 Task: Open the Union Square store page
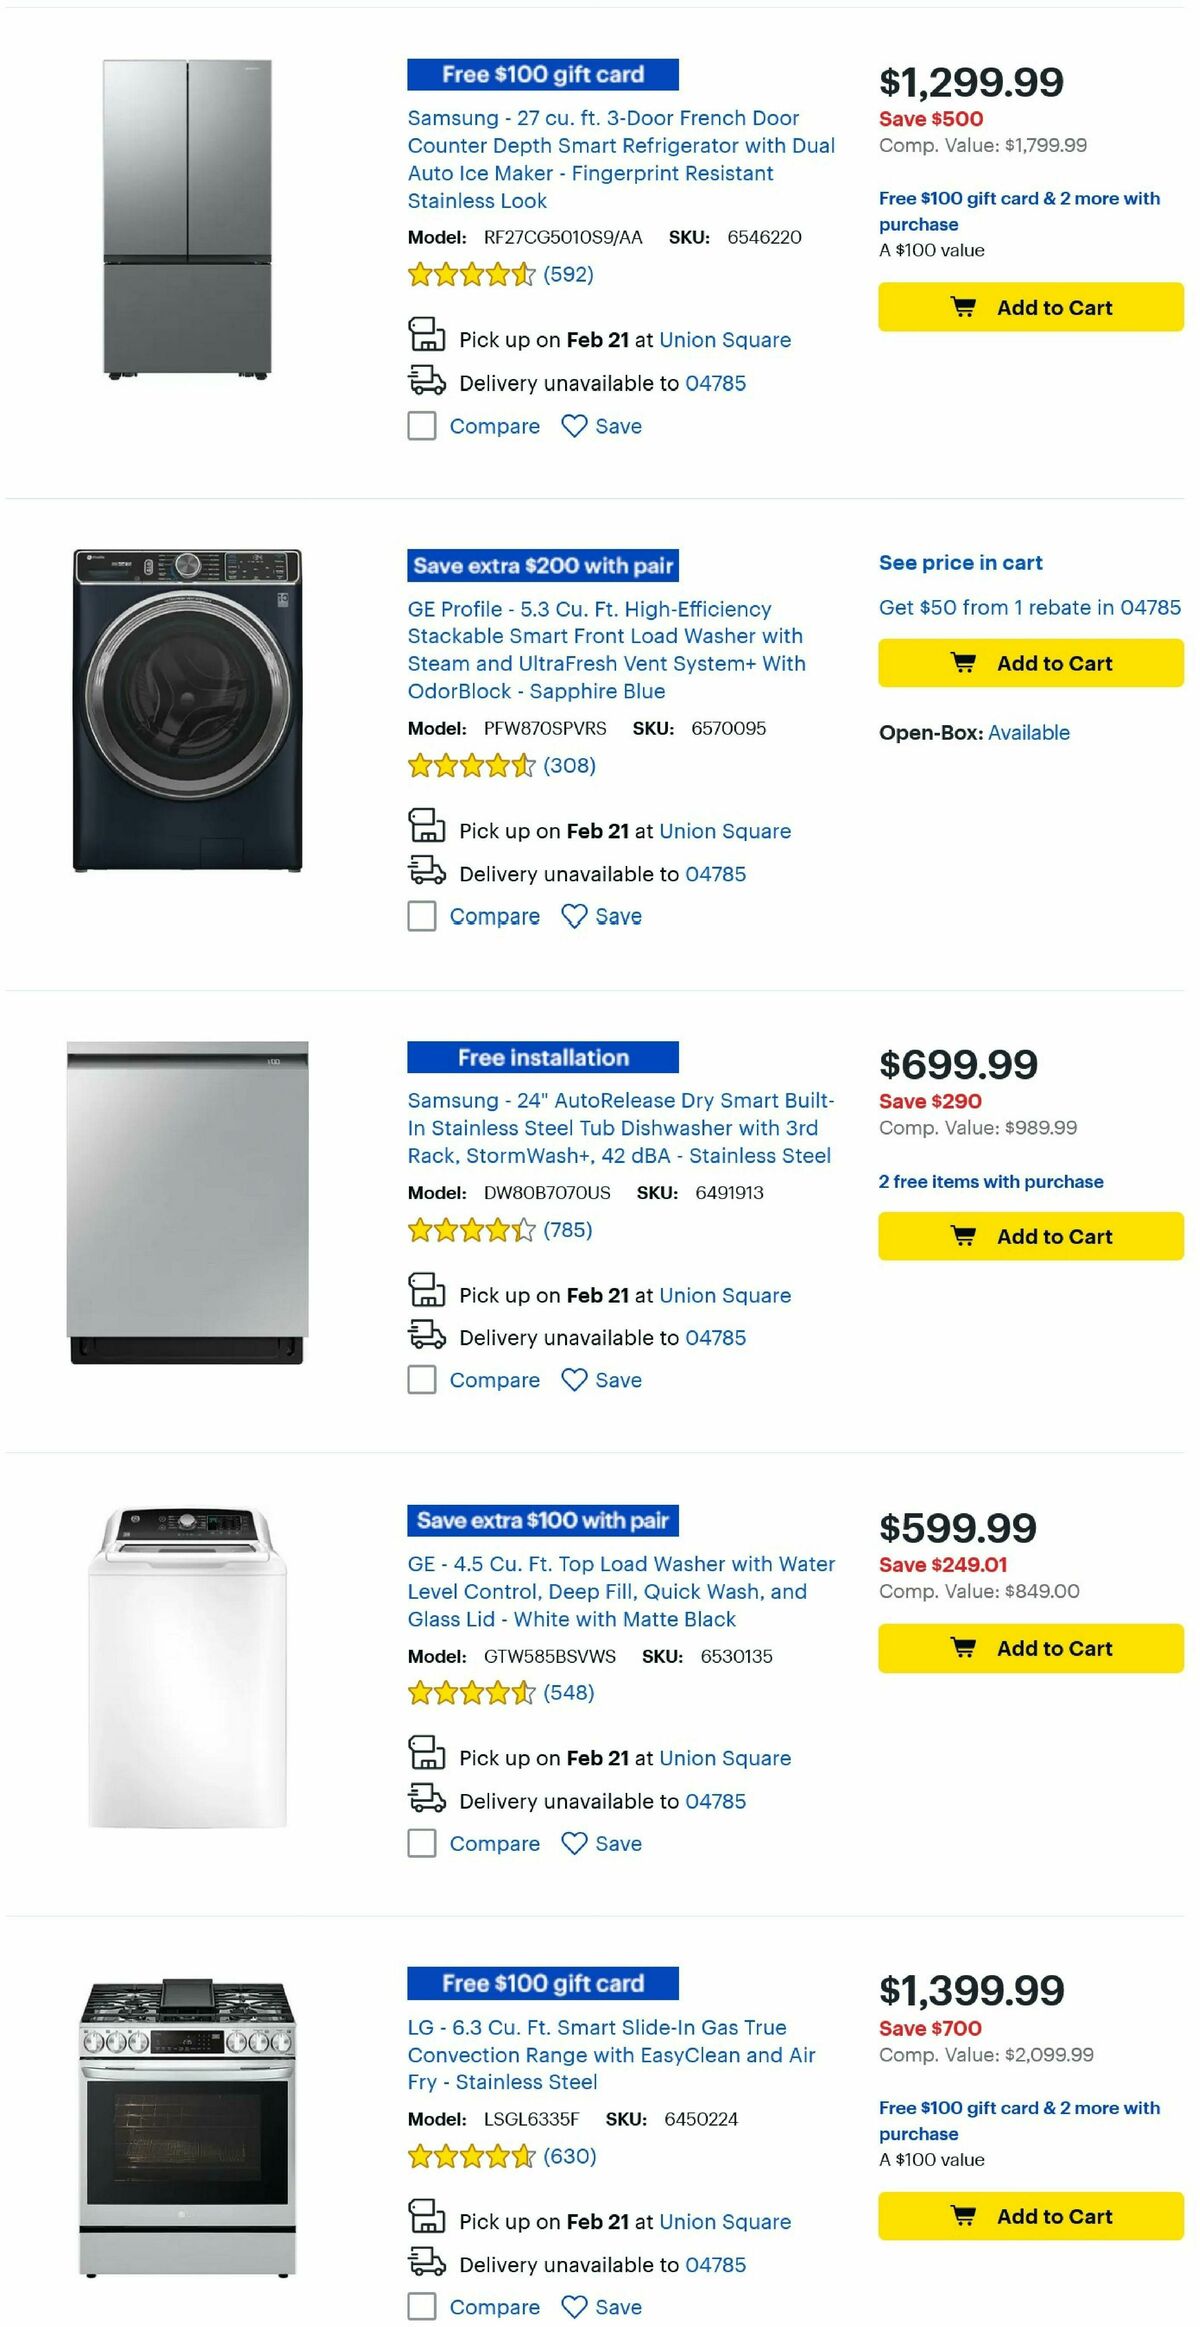pyautogui.click(x=726, y=340)
